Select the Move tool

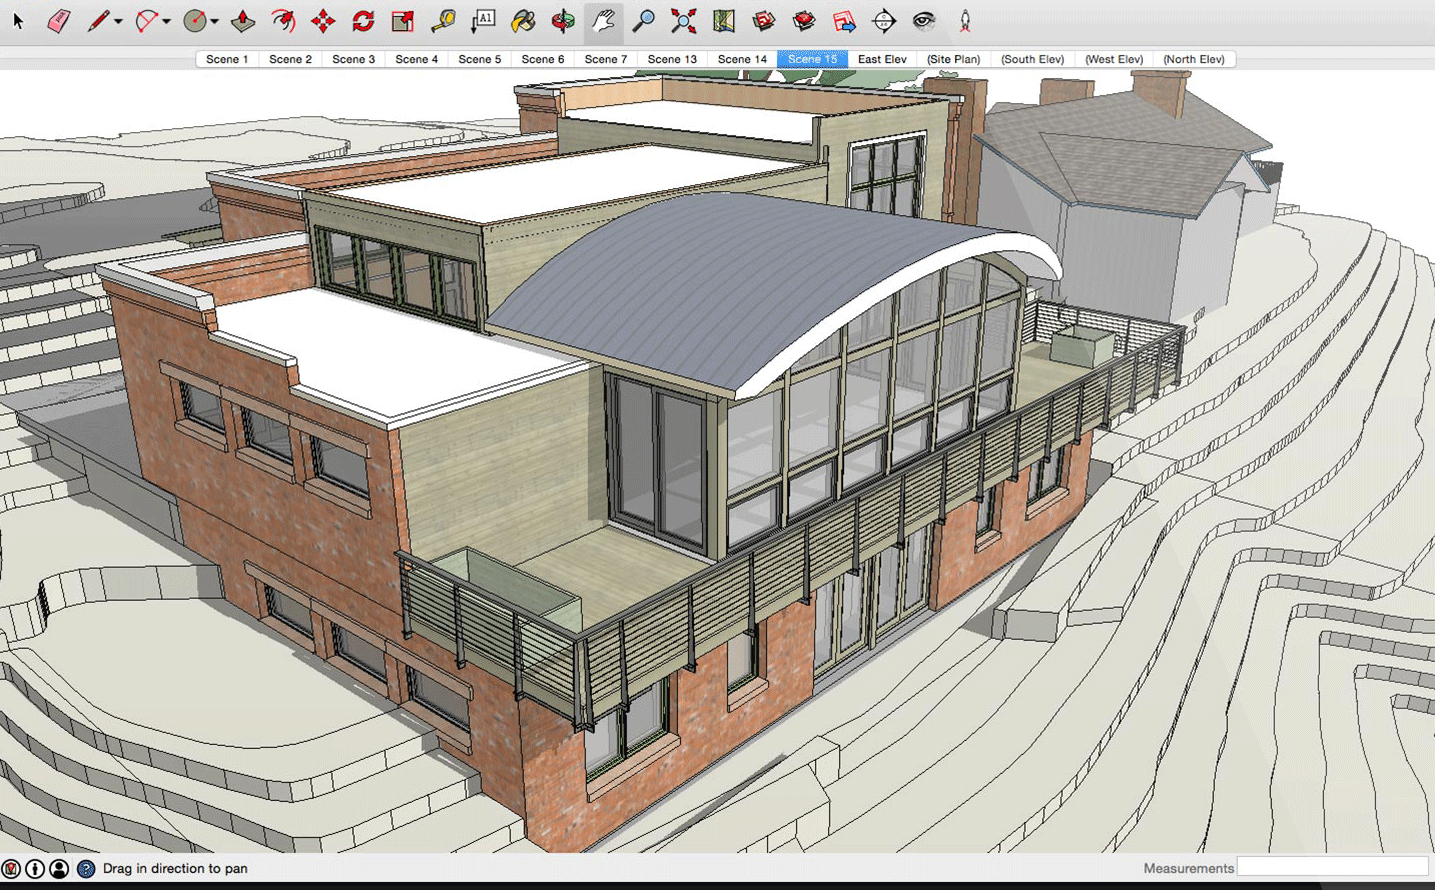click(x=323, y=20)
